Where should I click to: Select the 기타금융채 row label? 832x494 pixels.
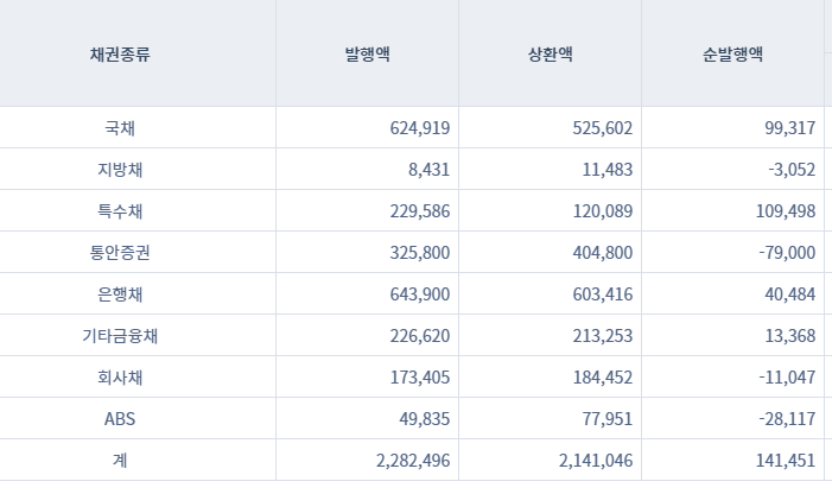pyautogui.click(x=120, y=336)
